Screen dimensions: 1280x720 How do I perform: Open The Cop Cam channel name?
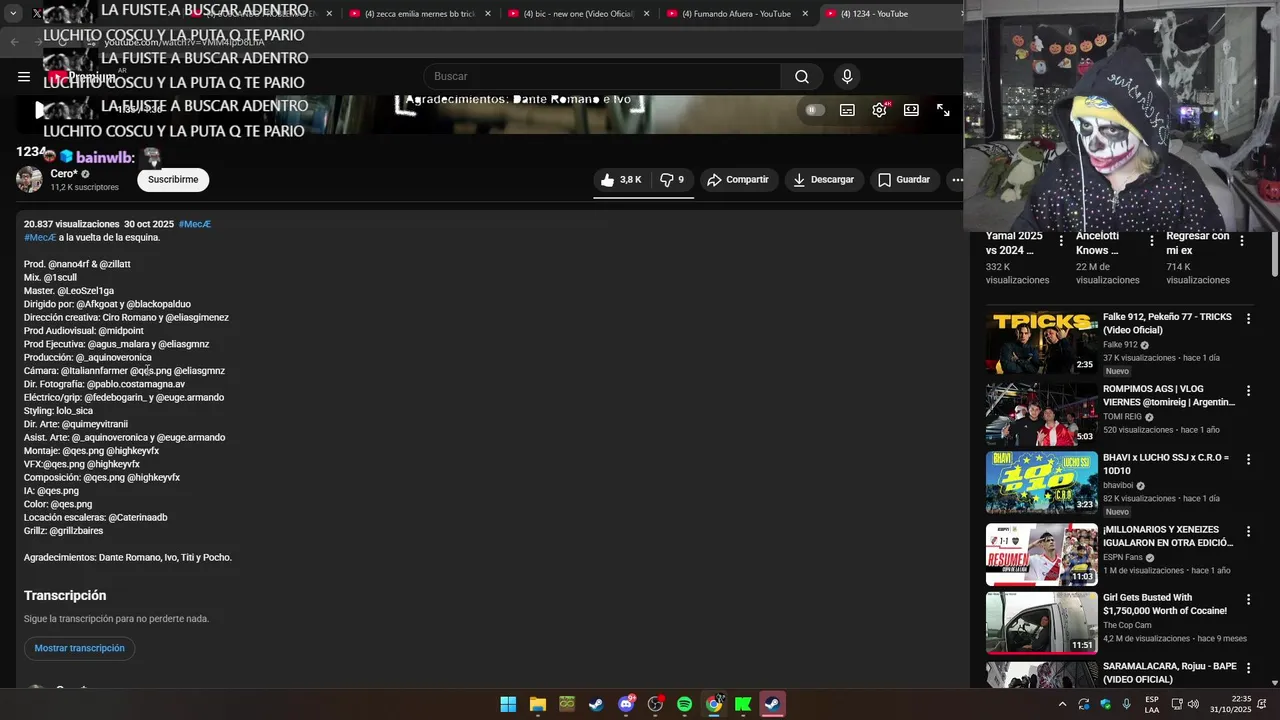(x=1127, y=625)
